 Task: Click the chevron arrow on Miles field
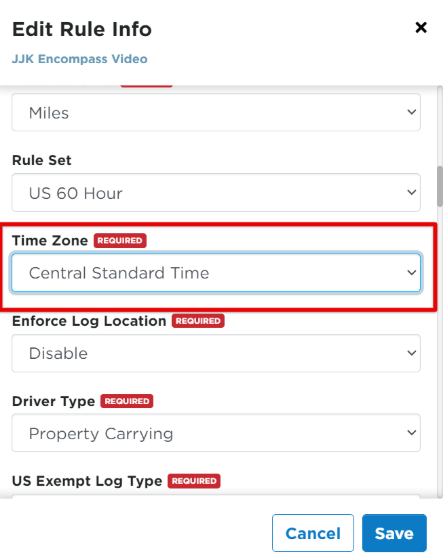click(x=411, y=112)
